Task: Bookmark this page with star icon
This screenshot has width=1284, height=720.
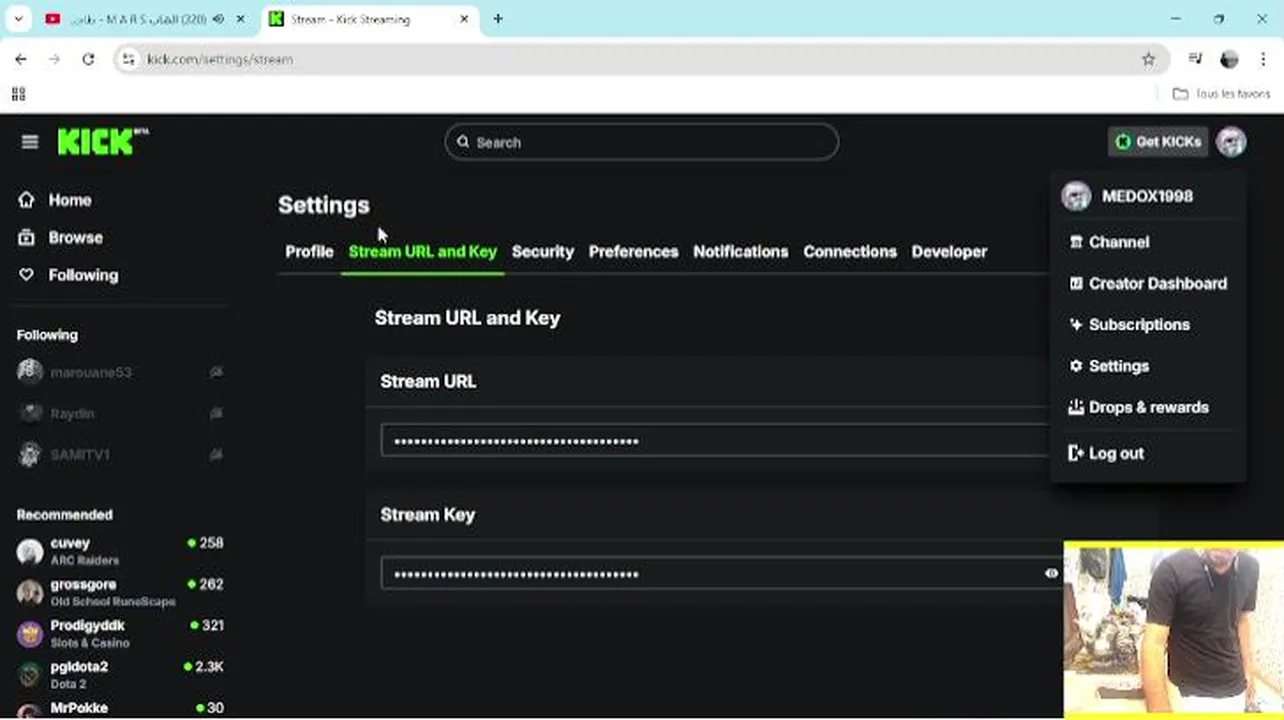Action: [x=1148, y=59]
